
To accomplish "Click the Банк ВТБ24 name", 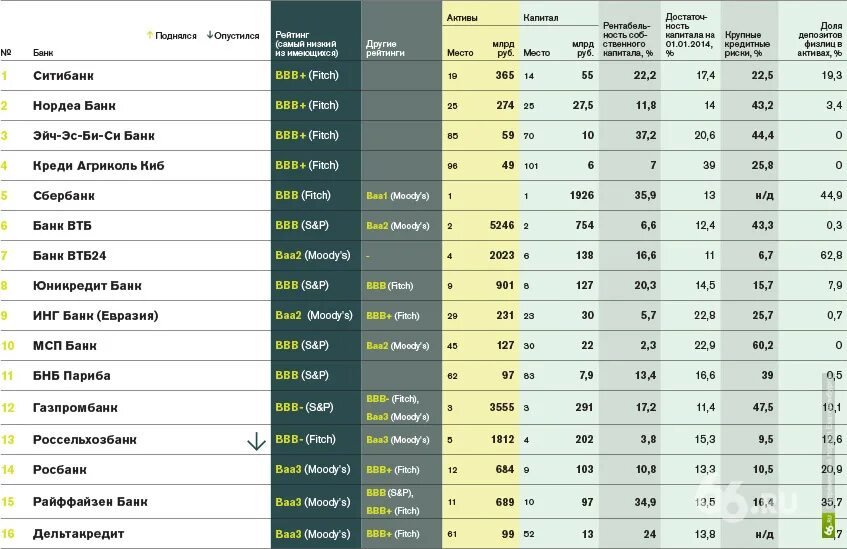I will (69, 256).
